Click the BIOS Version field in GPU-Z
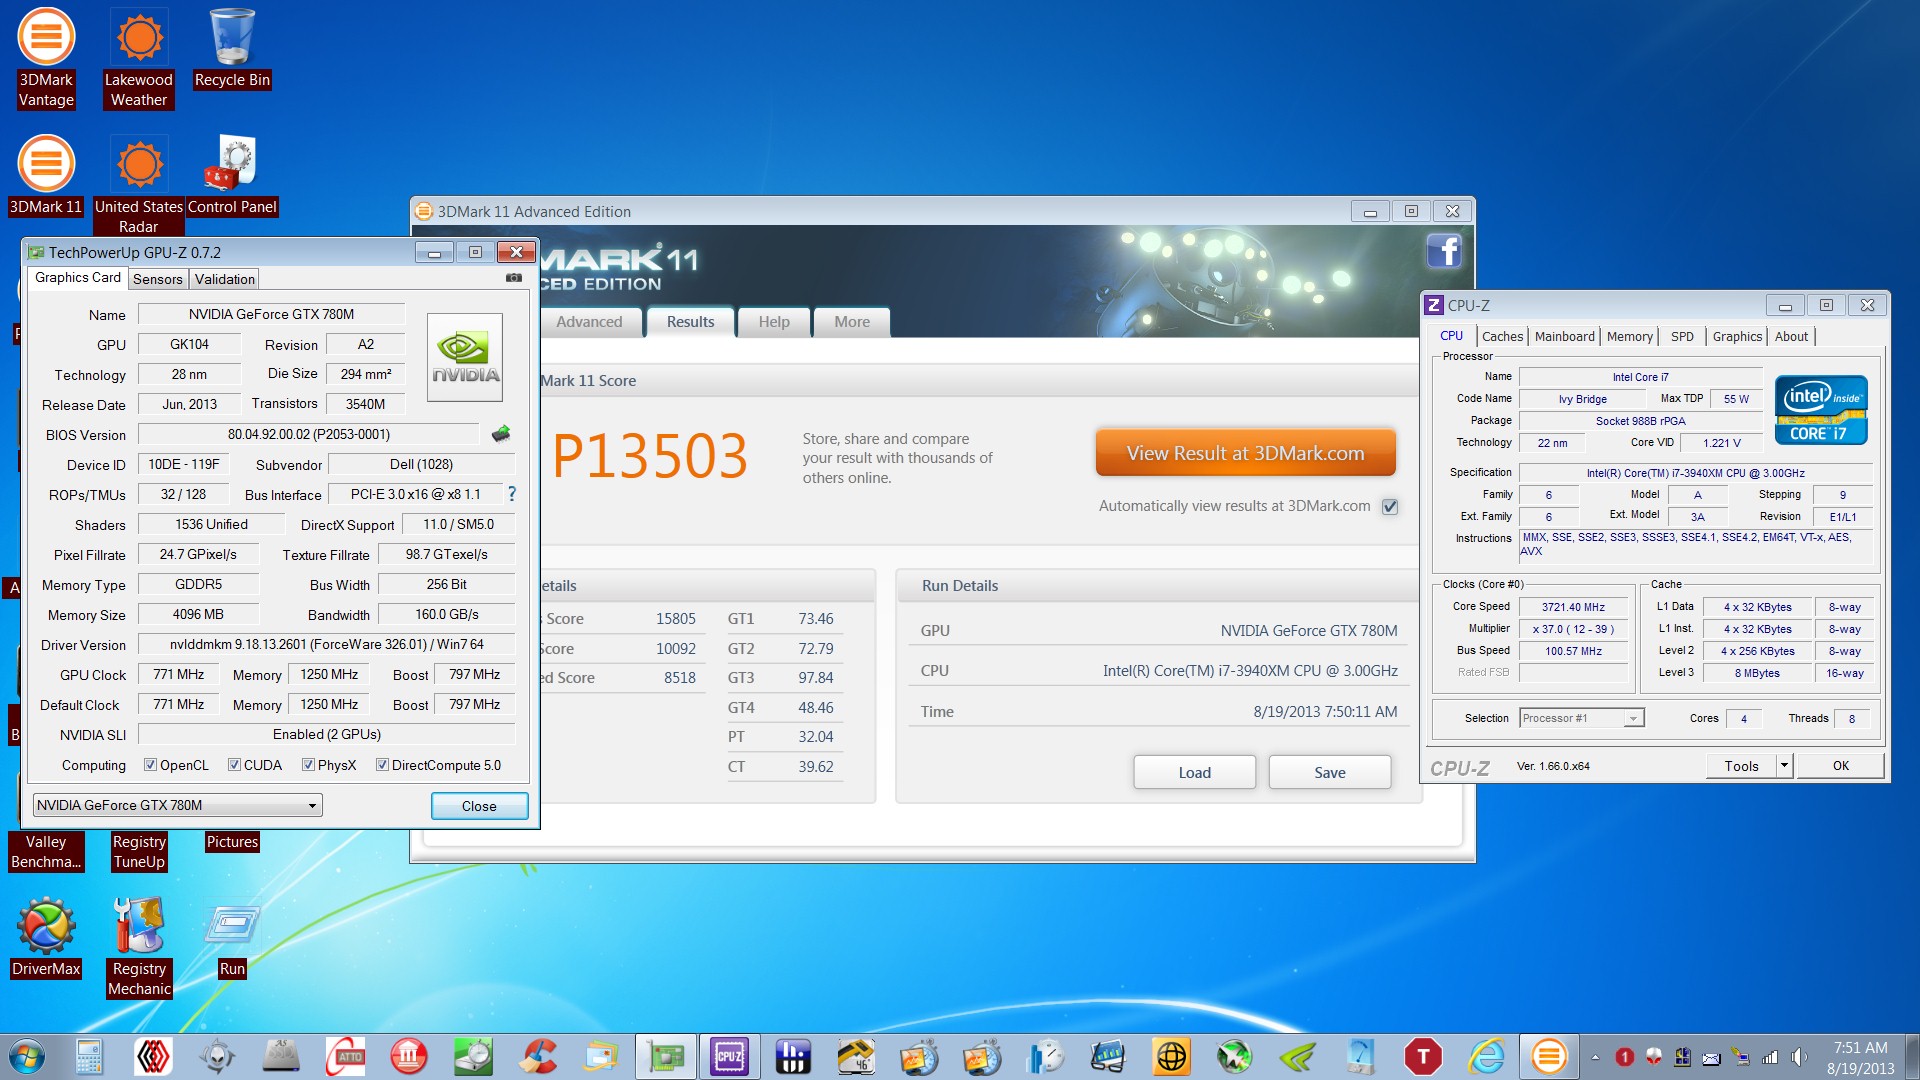1920x1080 pixels. (x=309, y=434)
